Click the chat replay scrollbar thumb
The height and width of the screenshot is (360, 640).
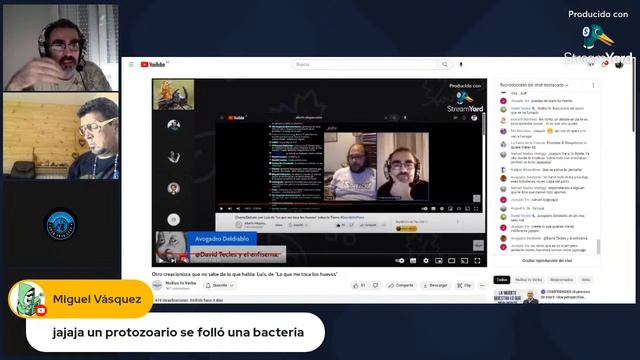[598, 247]
